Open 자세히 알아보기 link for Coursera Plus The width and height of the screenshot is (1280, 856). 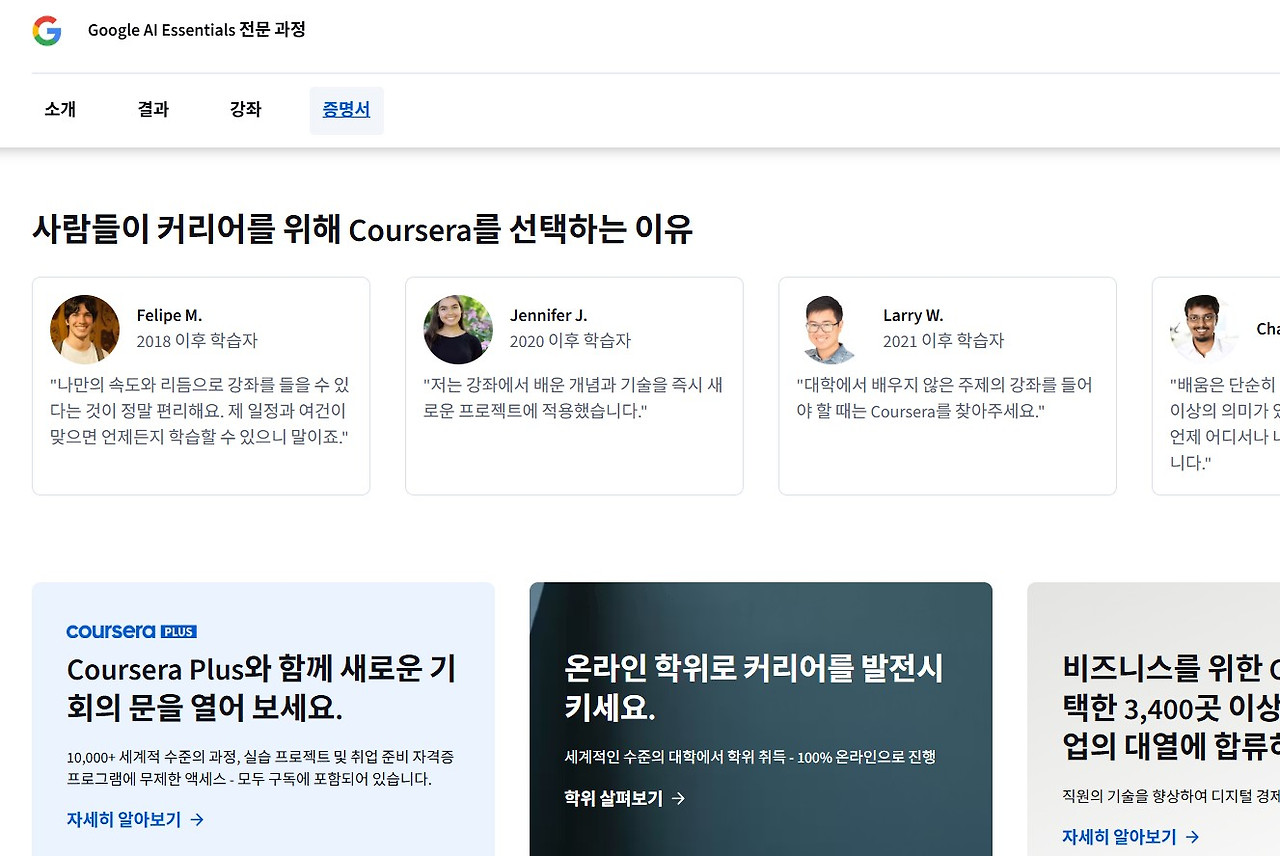tap(135, 819)
